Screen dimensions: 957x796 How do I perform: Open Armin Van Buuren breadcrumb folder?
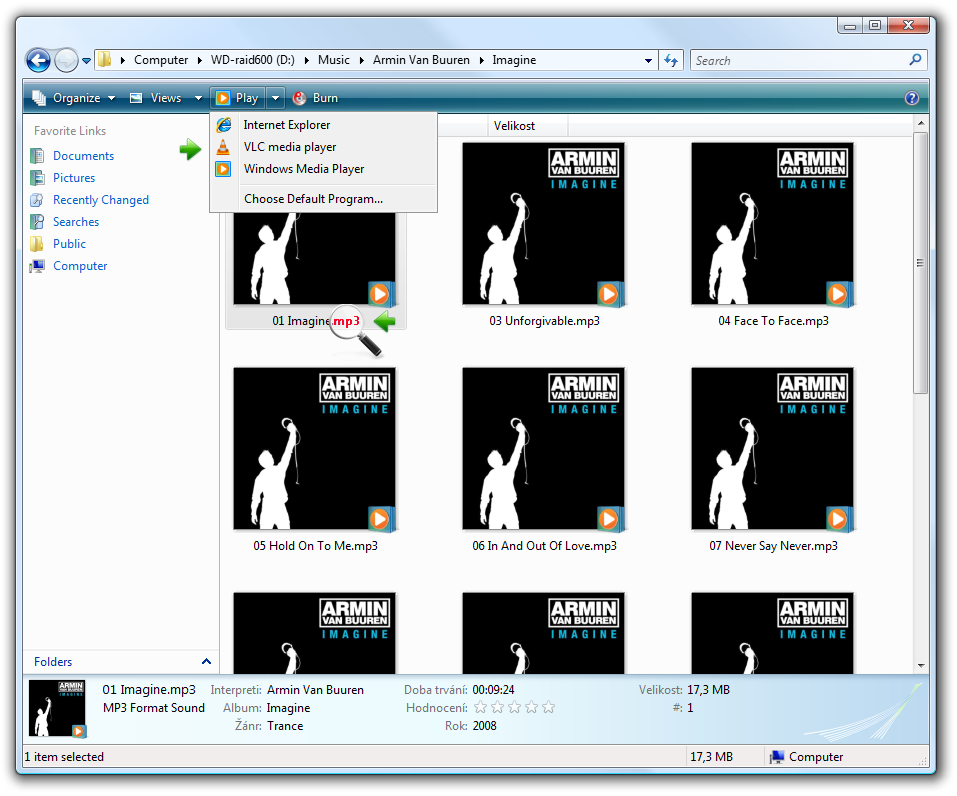point(421,60)
